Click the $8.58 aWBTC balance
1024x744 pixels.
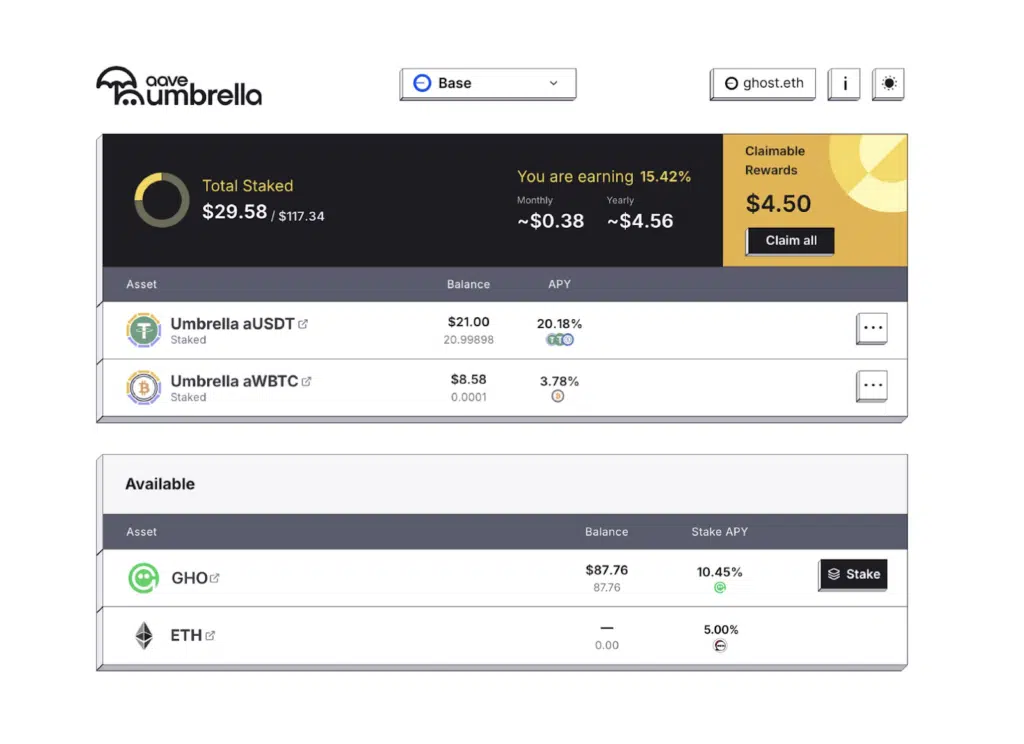tap(468, 380)
